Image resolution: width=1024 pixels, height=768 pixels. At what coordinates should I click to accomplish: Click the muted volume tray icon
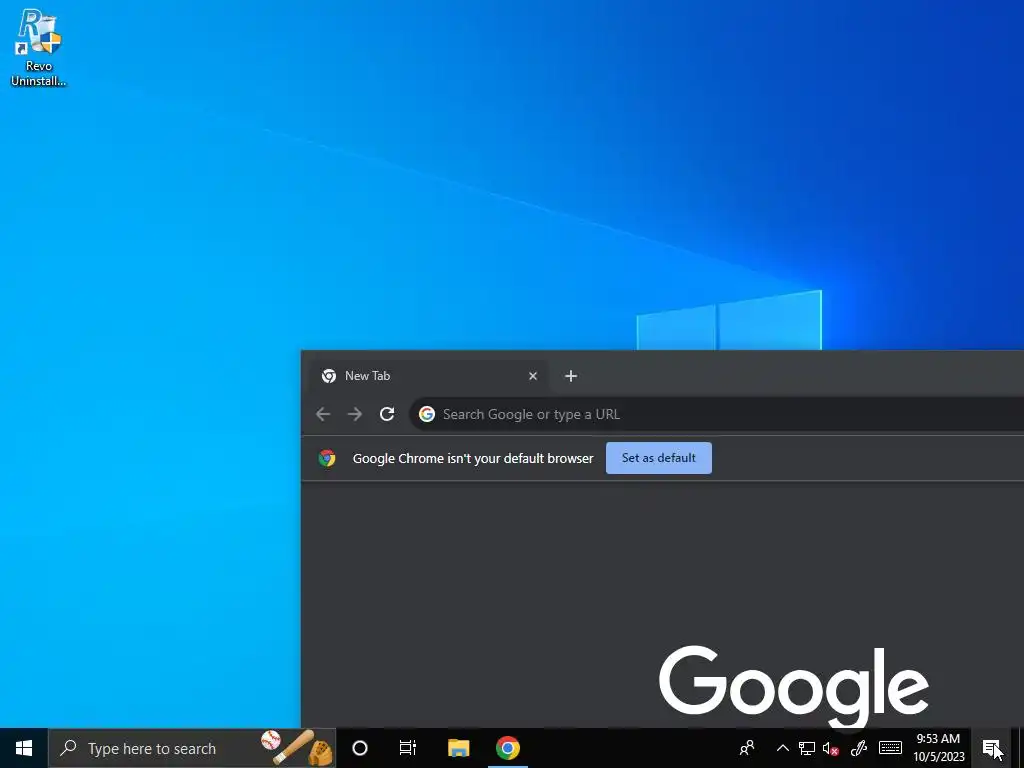tap(831, 748)
